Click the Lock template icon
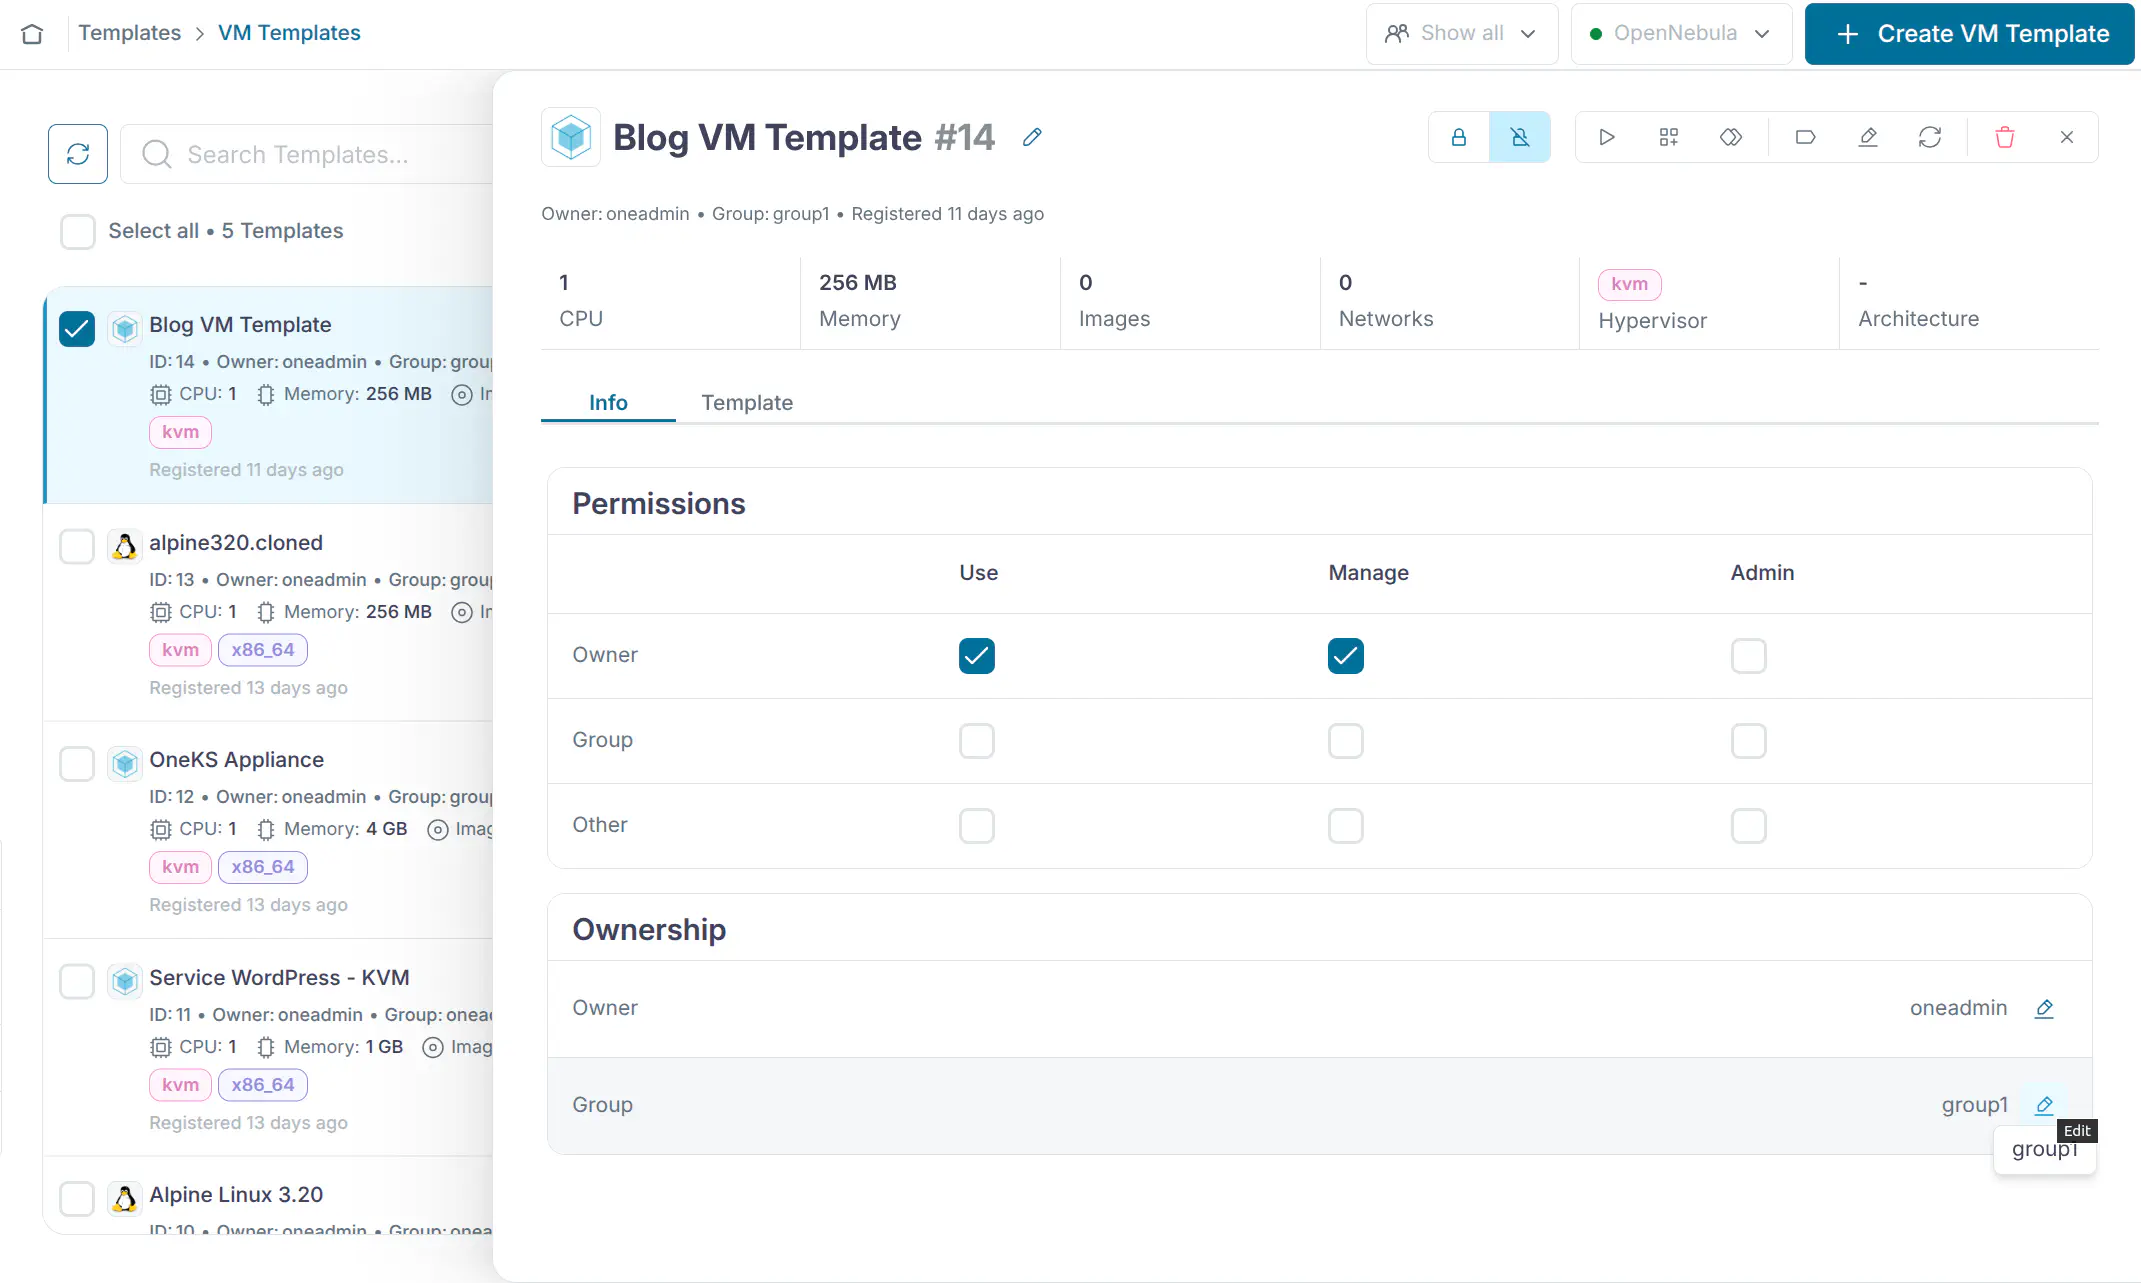Viewport: 2141px width, 1283px height. point(1459,137)
